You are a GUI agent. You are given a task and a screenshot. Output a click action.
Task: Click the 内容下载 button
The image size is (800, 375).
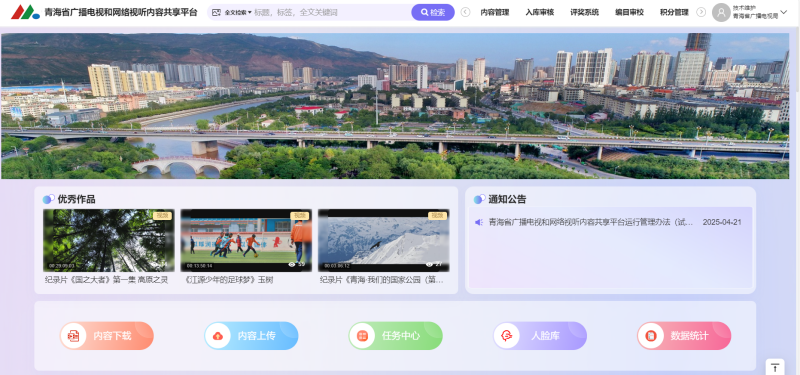click(x=107, y=336)
